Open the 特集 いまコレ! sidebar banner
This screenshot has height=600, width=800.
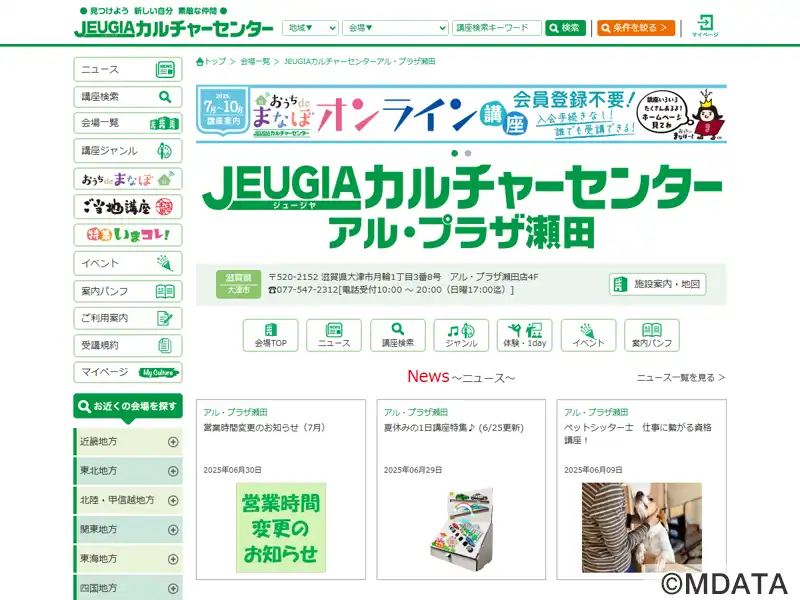tap(128, 235)
